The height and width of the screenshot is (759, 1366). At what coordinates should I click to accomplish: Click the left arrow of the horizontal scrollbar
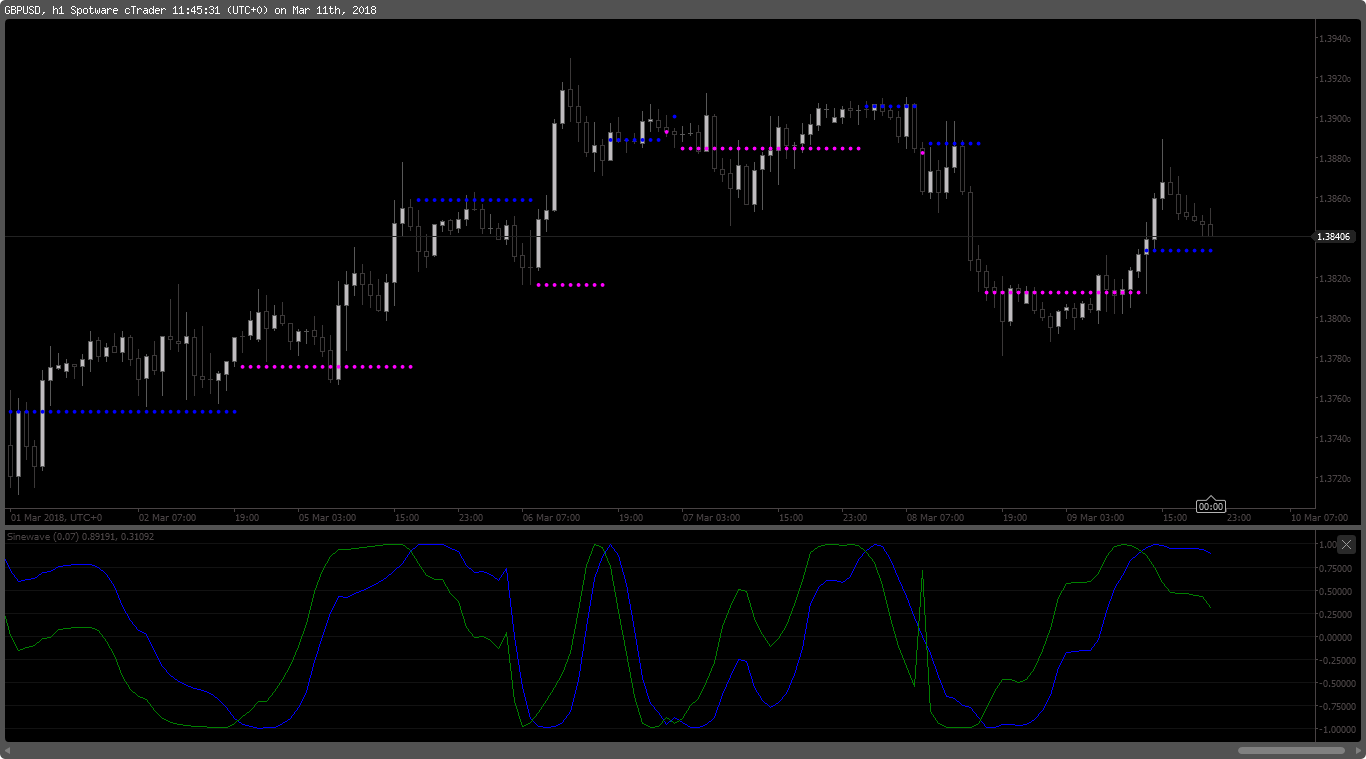10,750
